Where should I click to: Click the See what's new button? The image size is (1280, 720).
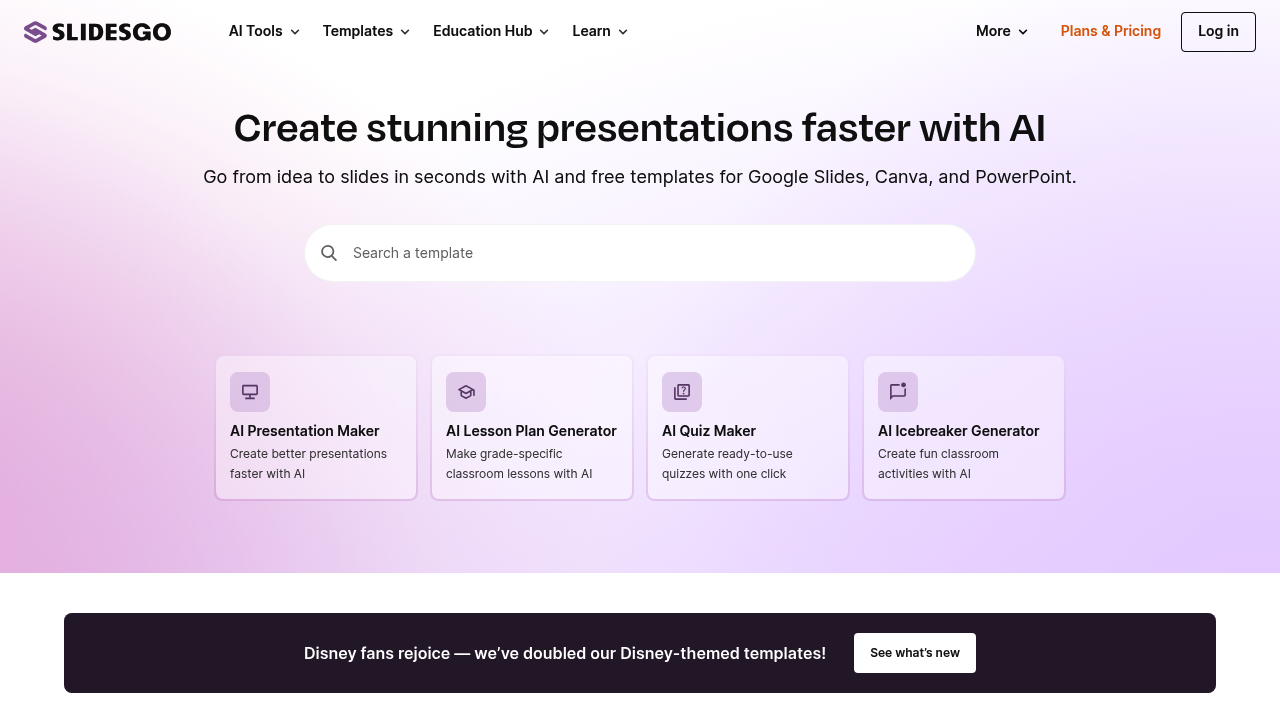point(914,653)
